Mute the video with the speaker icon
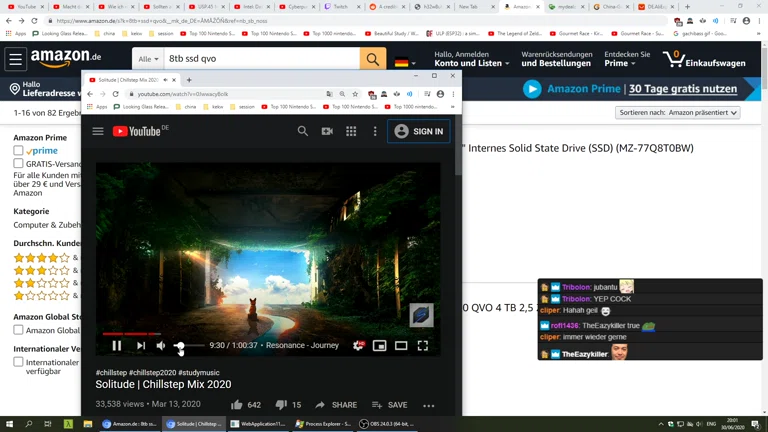Viewport: 768px width, 432px height. [161, 346]
